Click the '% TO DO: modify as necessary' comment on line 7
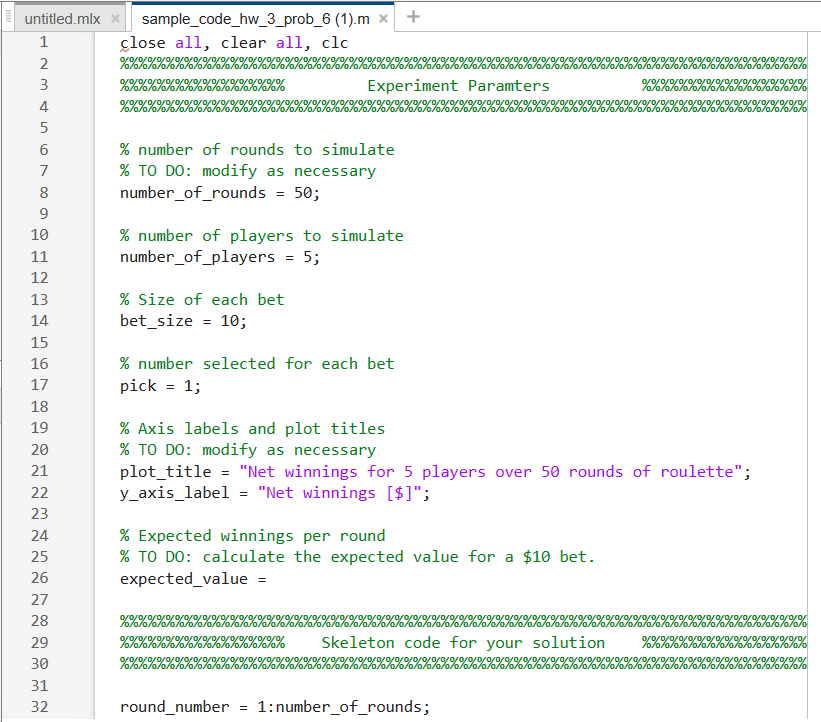Viewport: 821px width, 722px height. pyautogui.click(x=248, y=171)
